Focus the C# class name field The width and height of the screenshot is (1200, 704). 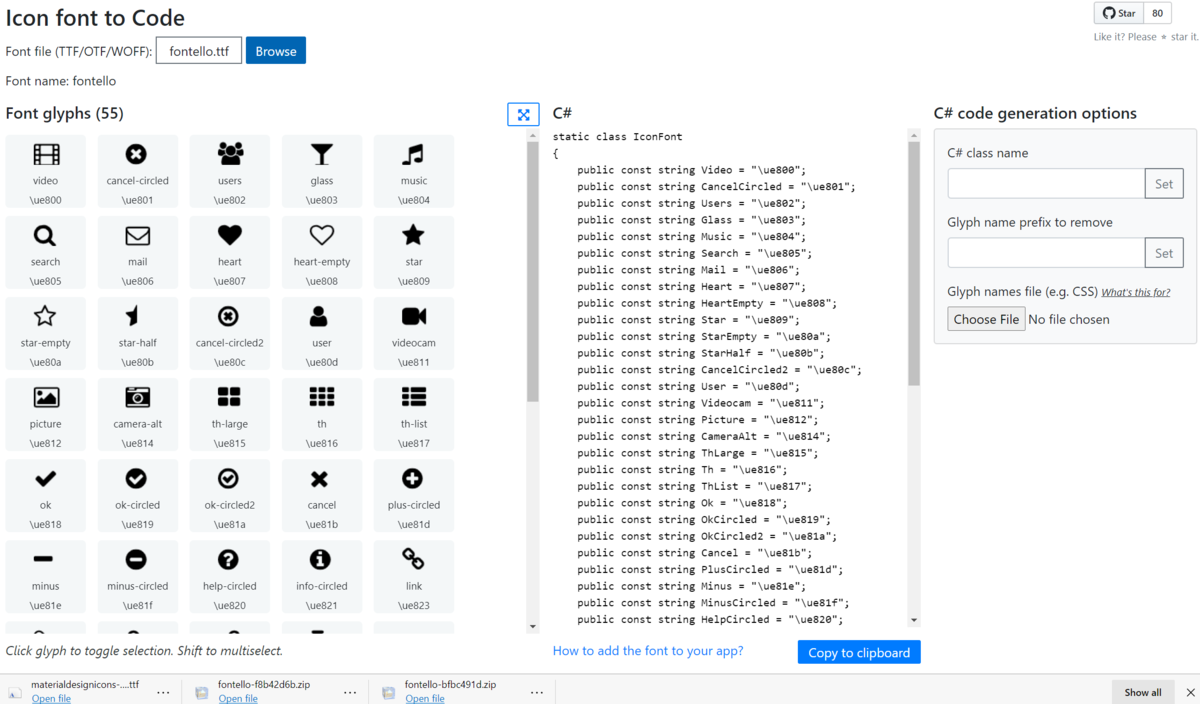tap(1046, 184)
